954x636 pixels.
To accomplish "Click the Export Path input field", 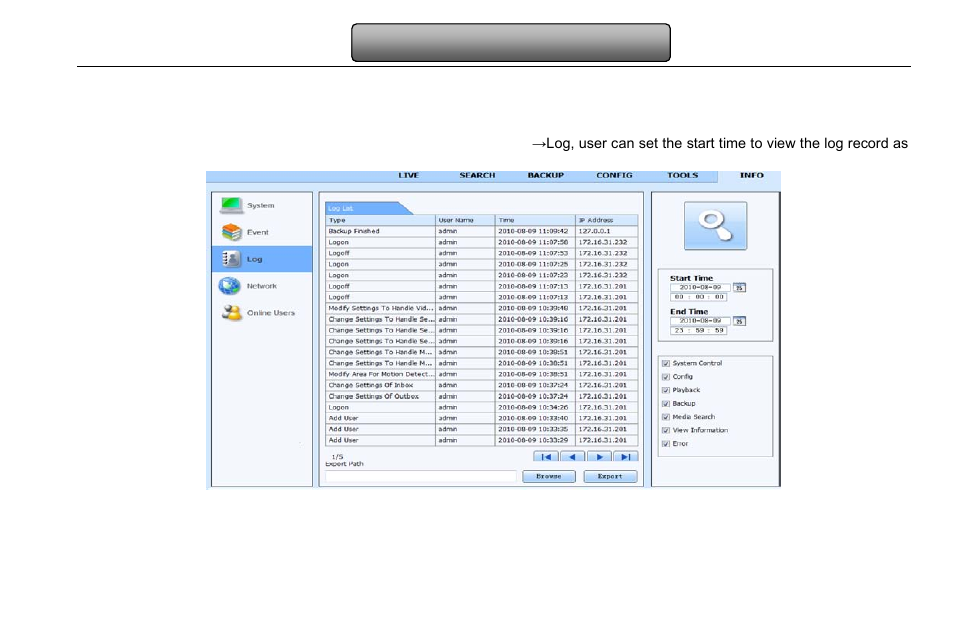I will tap(421, 477).
